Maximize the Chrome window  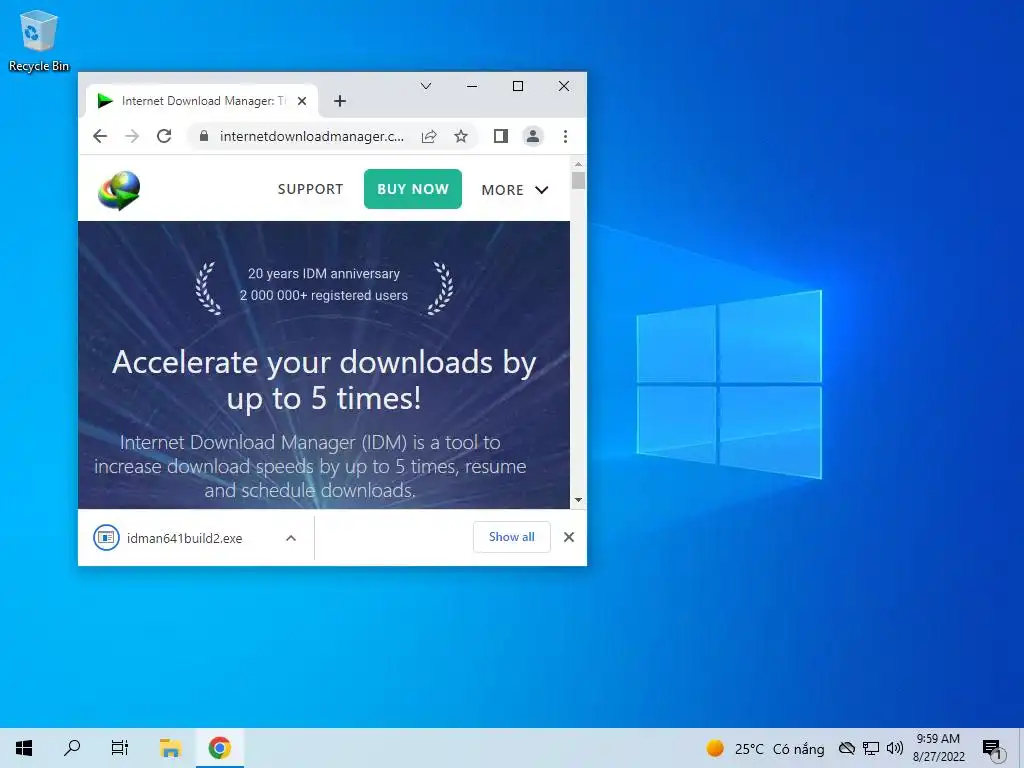point(518,86)
